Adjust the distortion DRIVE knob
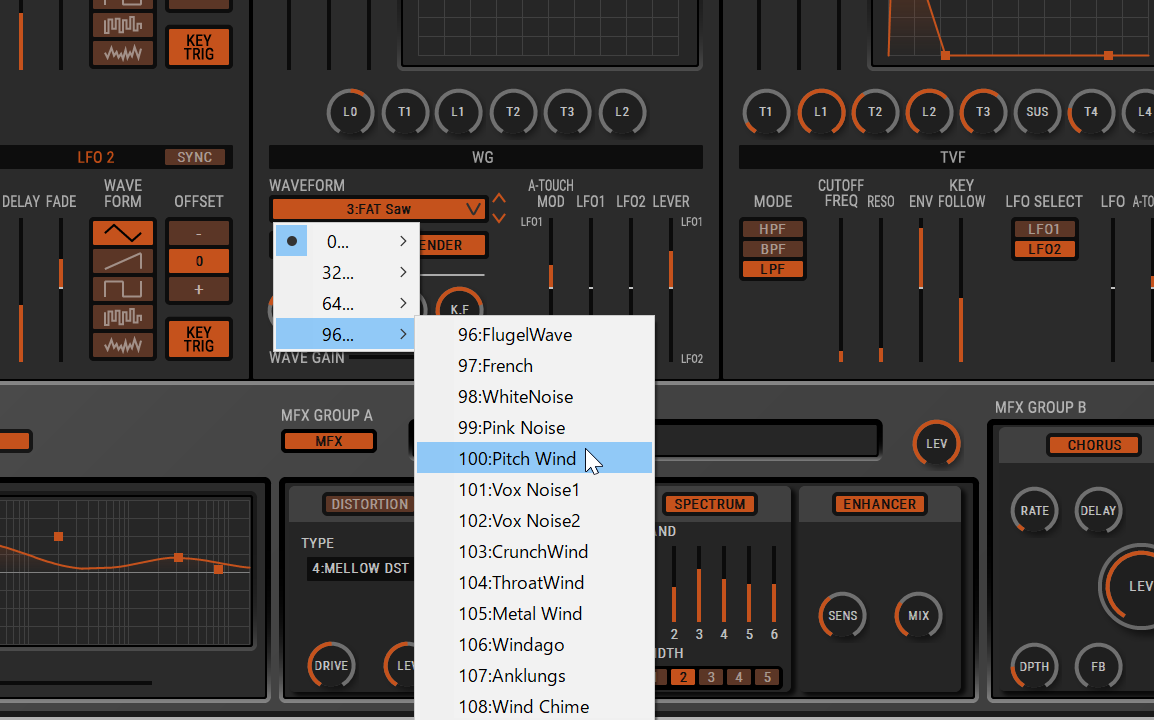 click(331, 666)
